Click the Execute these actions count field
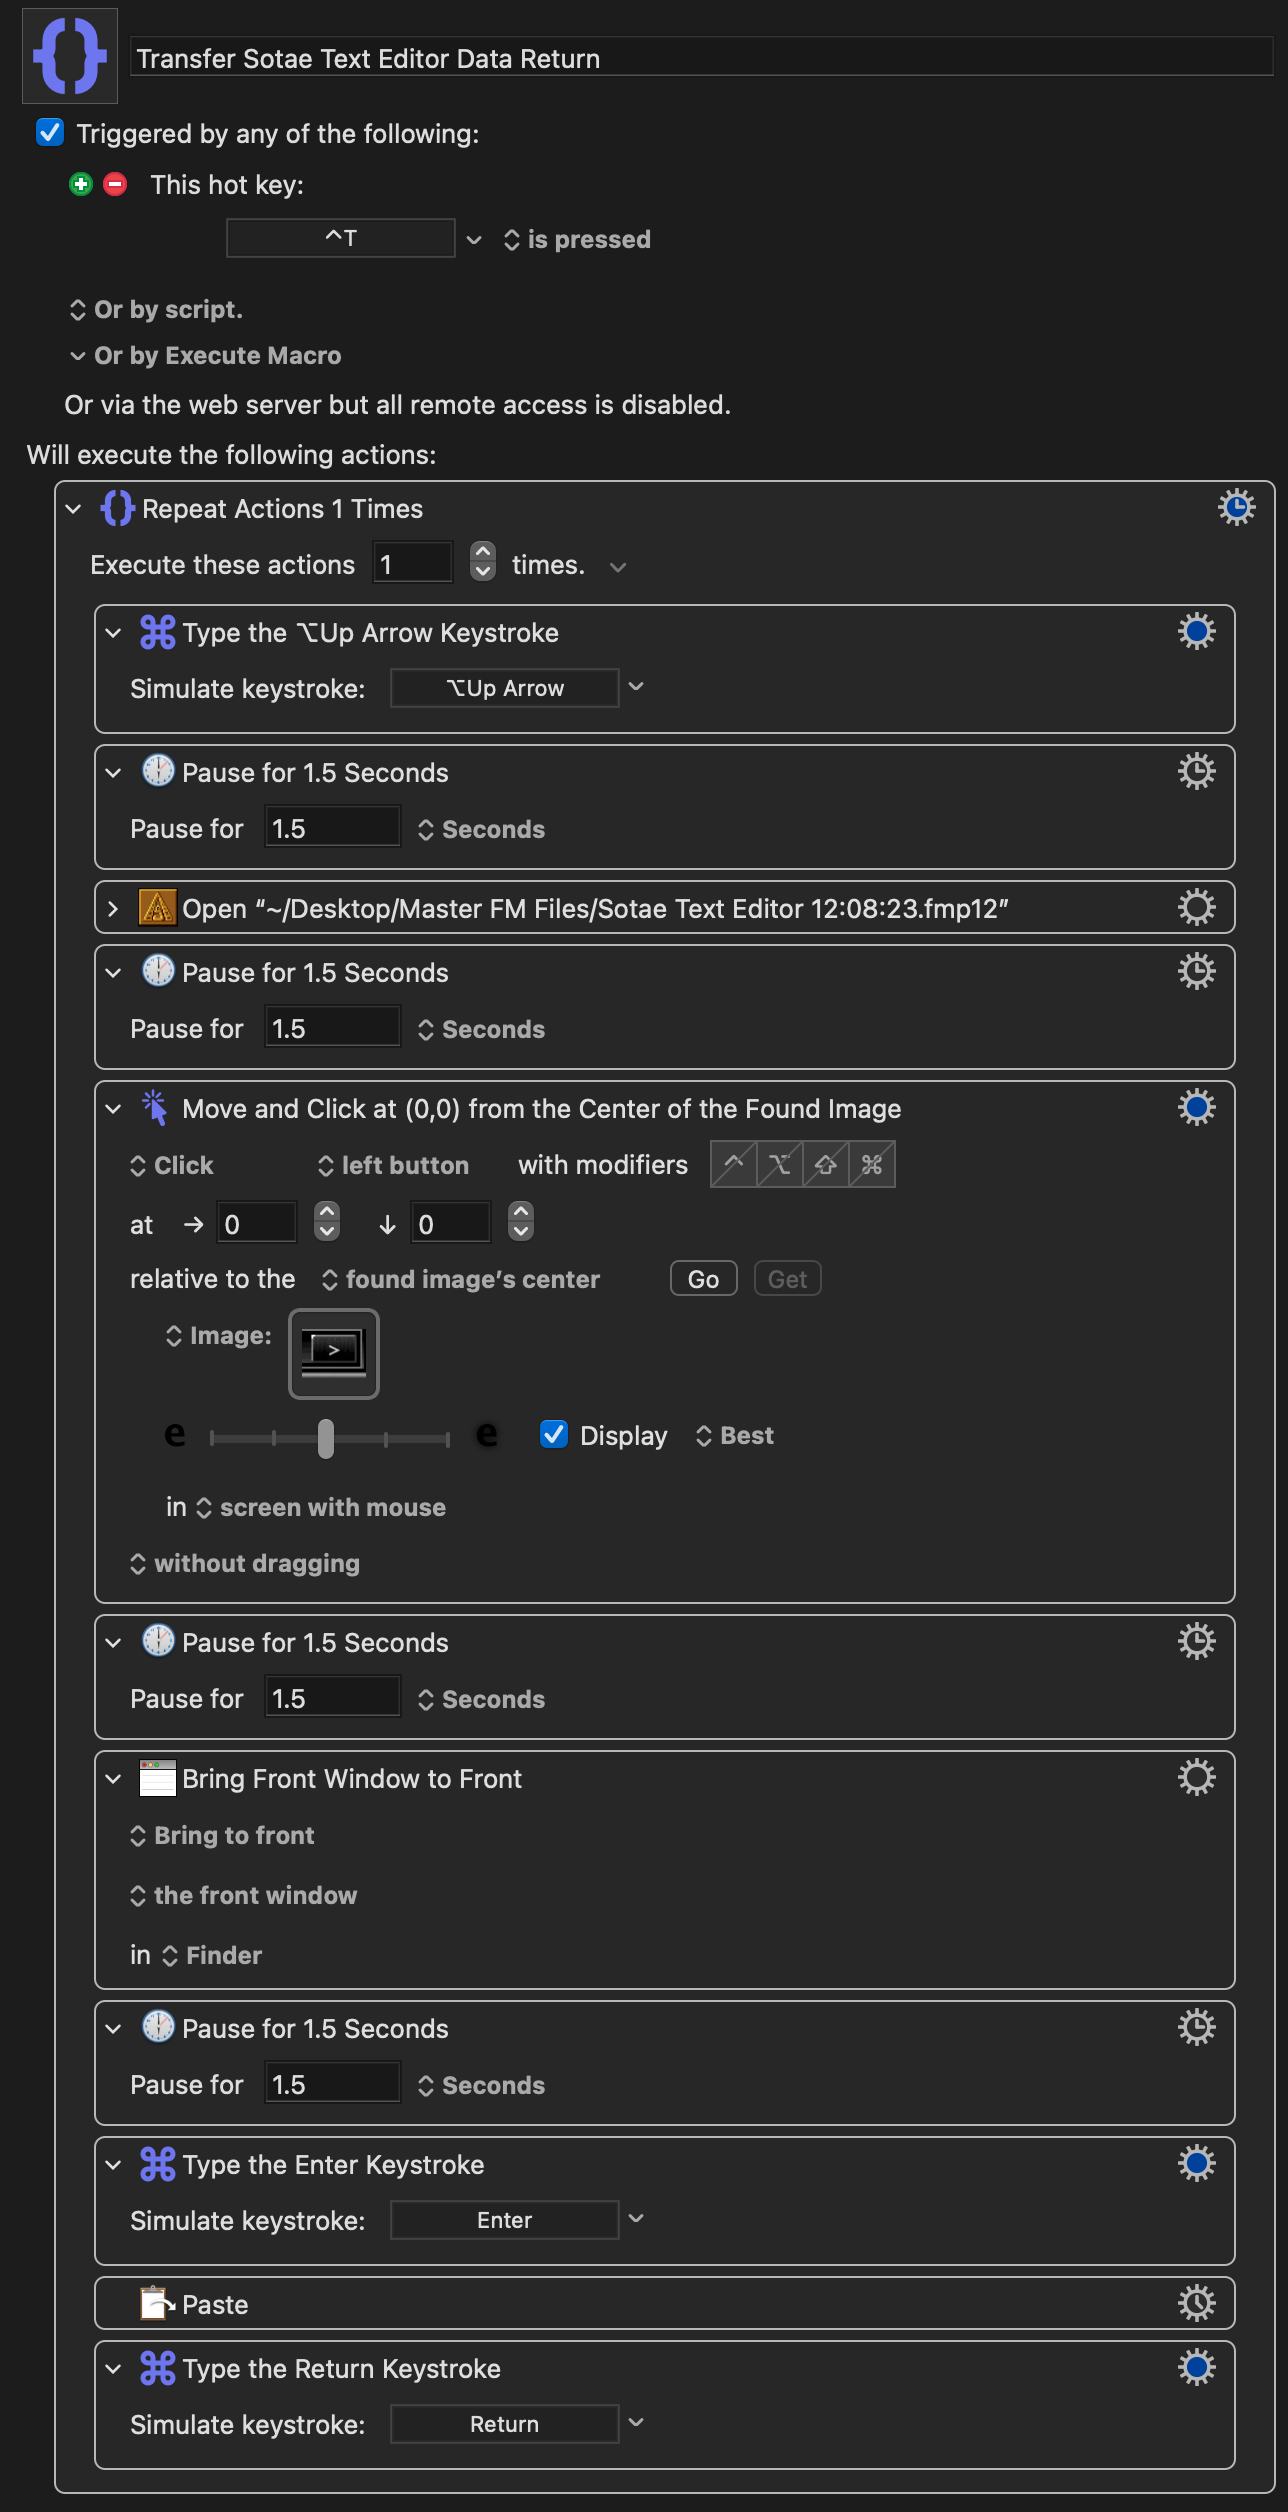Viewport: 1288px width, 2512px height. click(x=413, y=563)
